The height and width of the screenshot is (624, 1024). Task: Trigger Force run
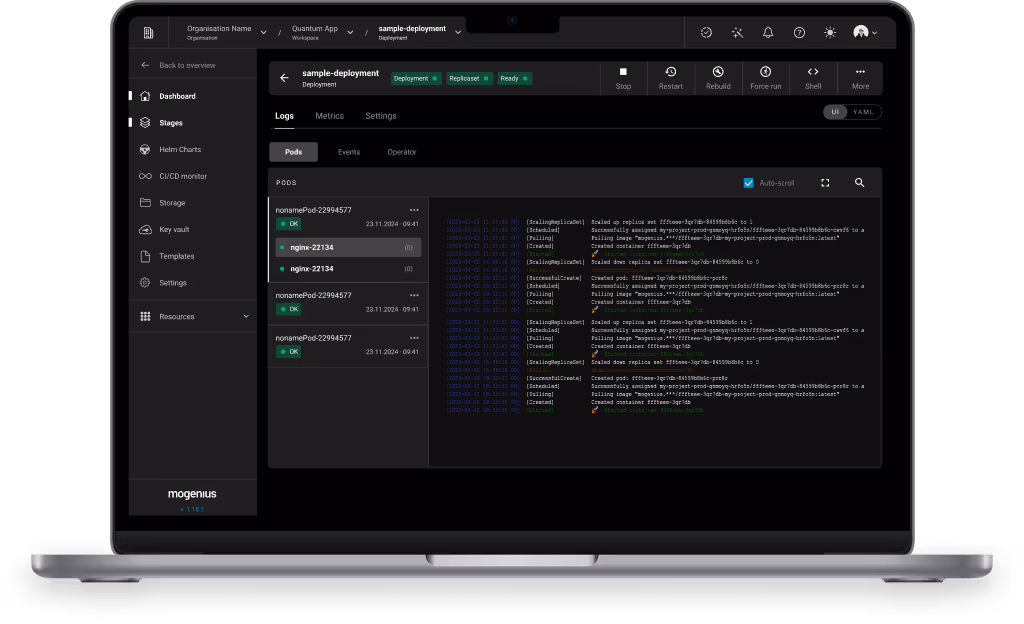click(x=765, y=78)
